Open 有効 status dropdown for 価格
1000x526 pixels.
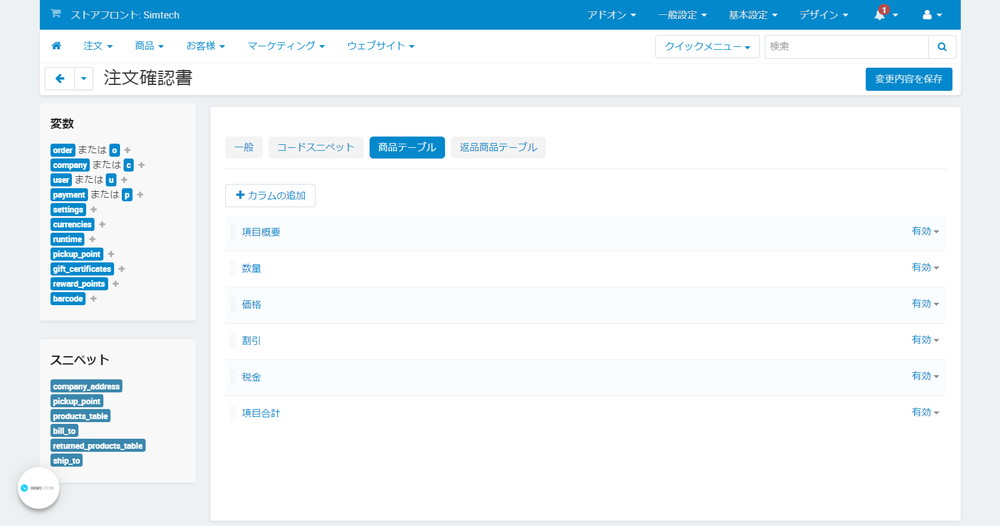[925, 304]
